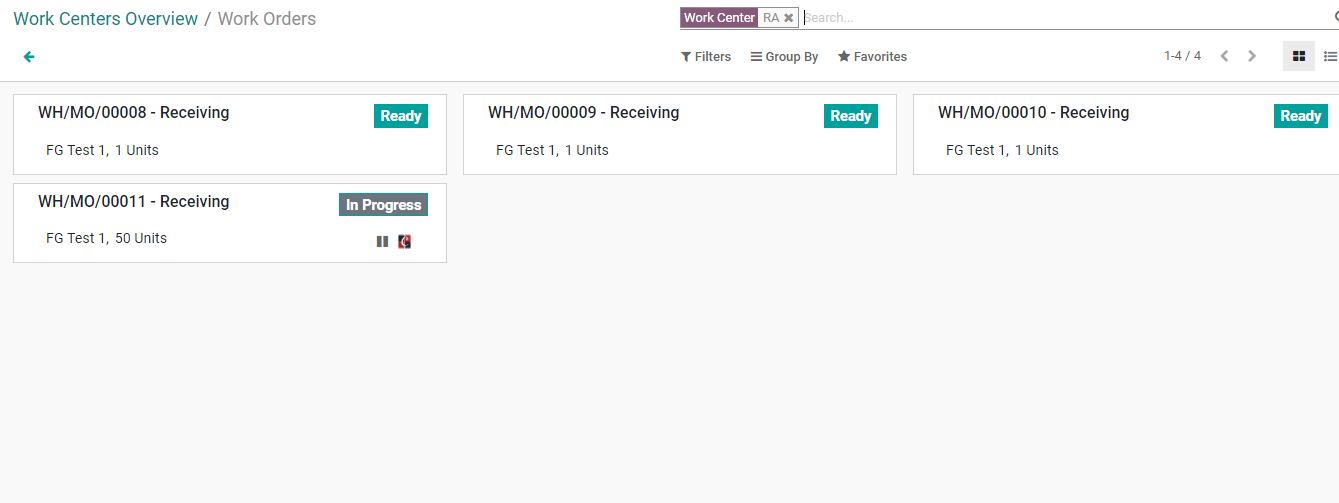Go to previous page of results
This screenshot has width=1339, height=503.
(x=1224, y=56)
